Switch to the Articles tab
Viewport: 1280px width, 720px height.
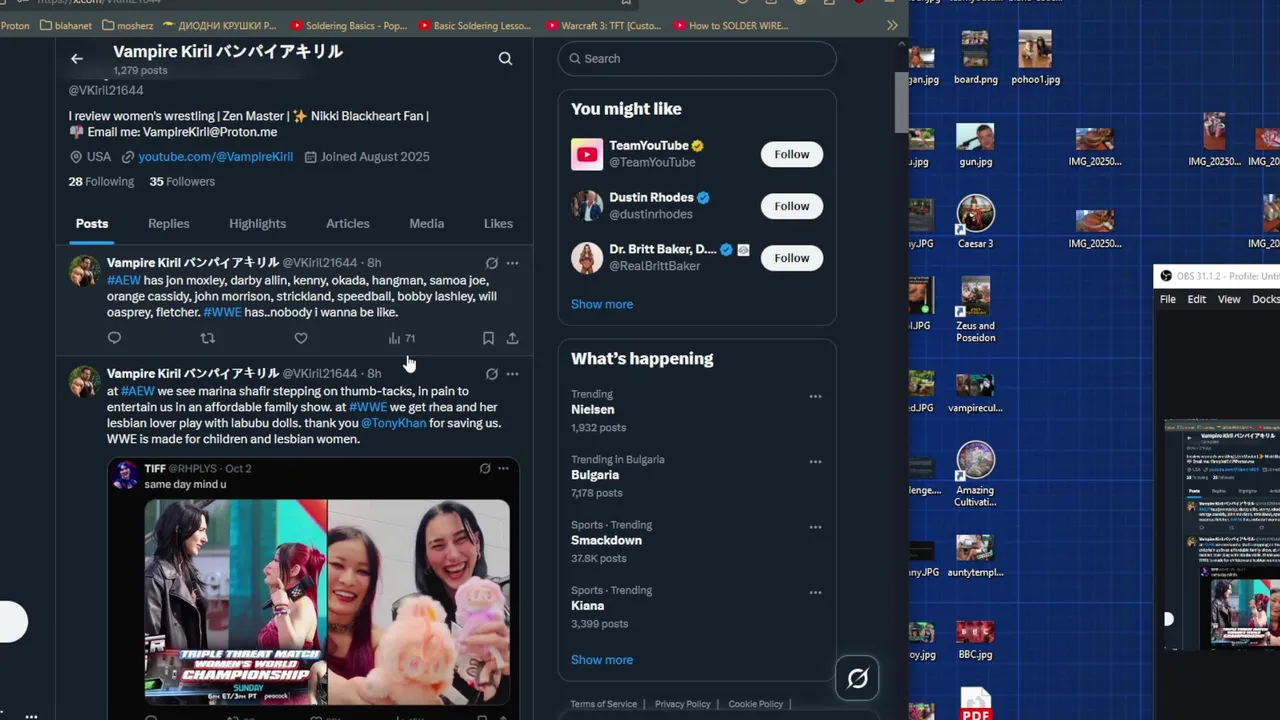click(x=348, y=224)
